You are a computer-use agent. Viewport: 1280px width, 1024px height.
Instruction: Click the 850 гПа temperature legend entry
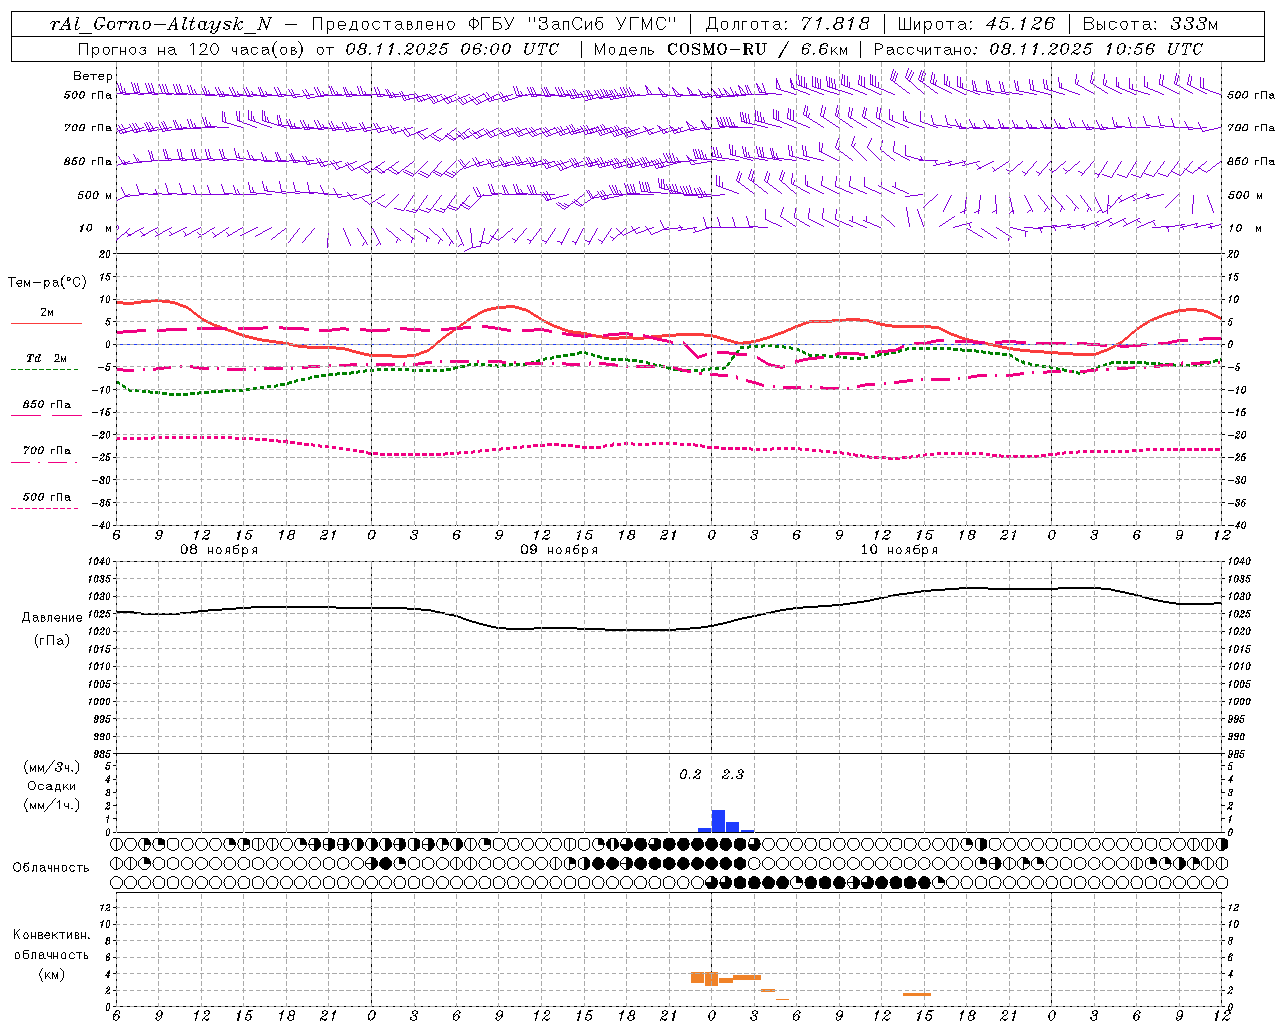point(46,405)
